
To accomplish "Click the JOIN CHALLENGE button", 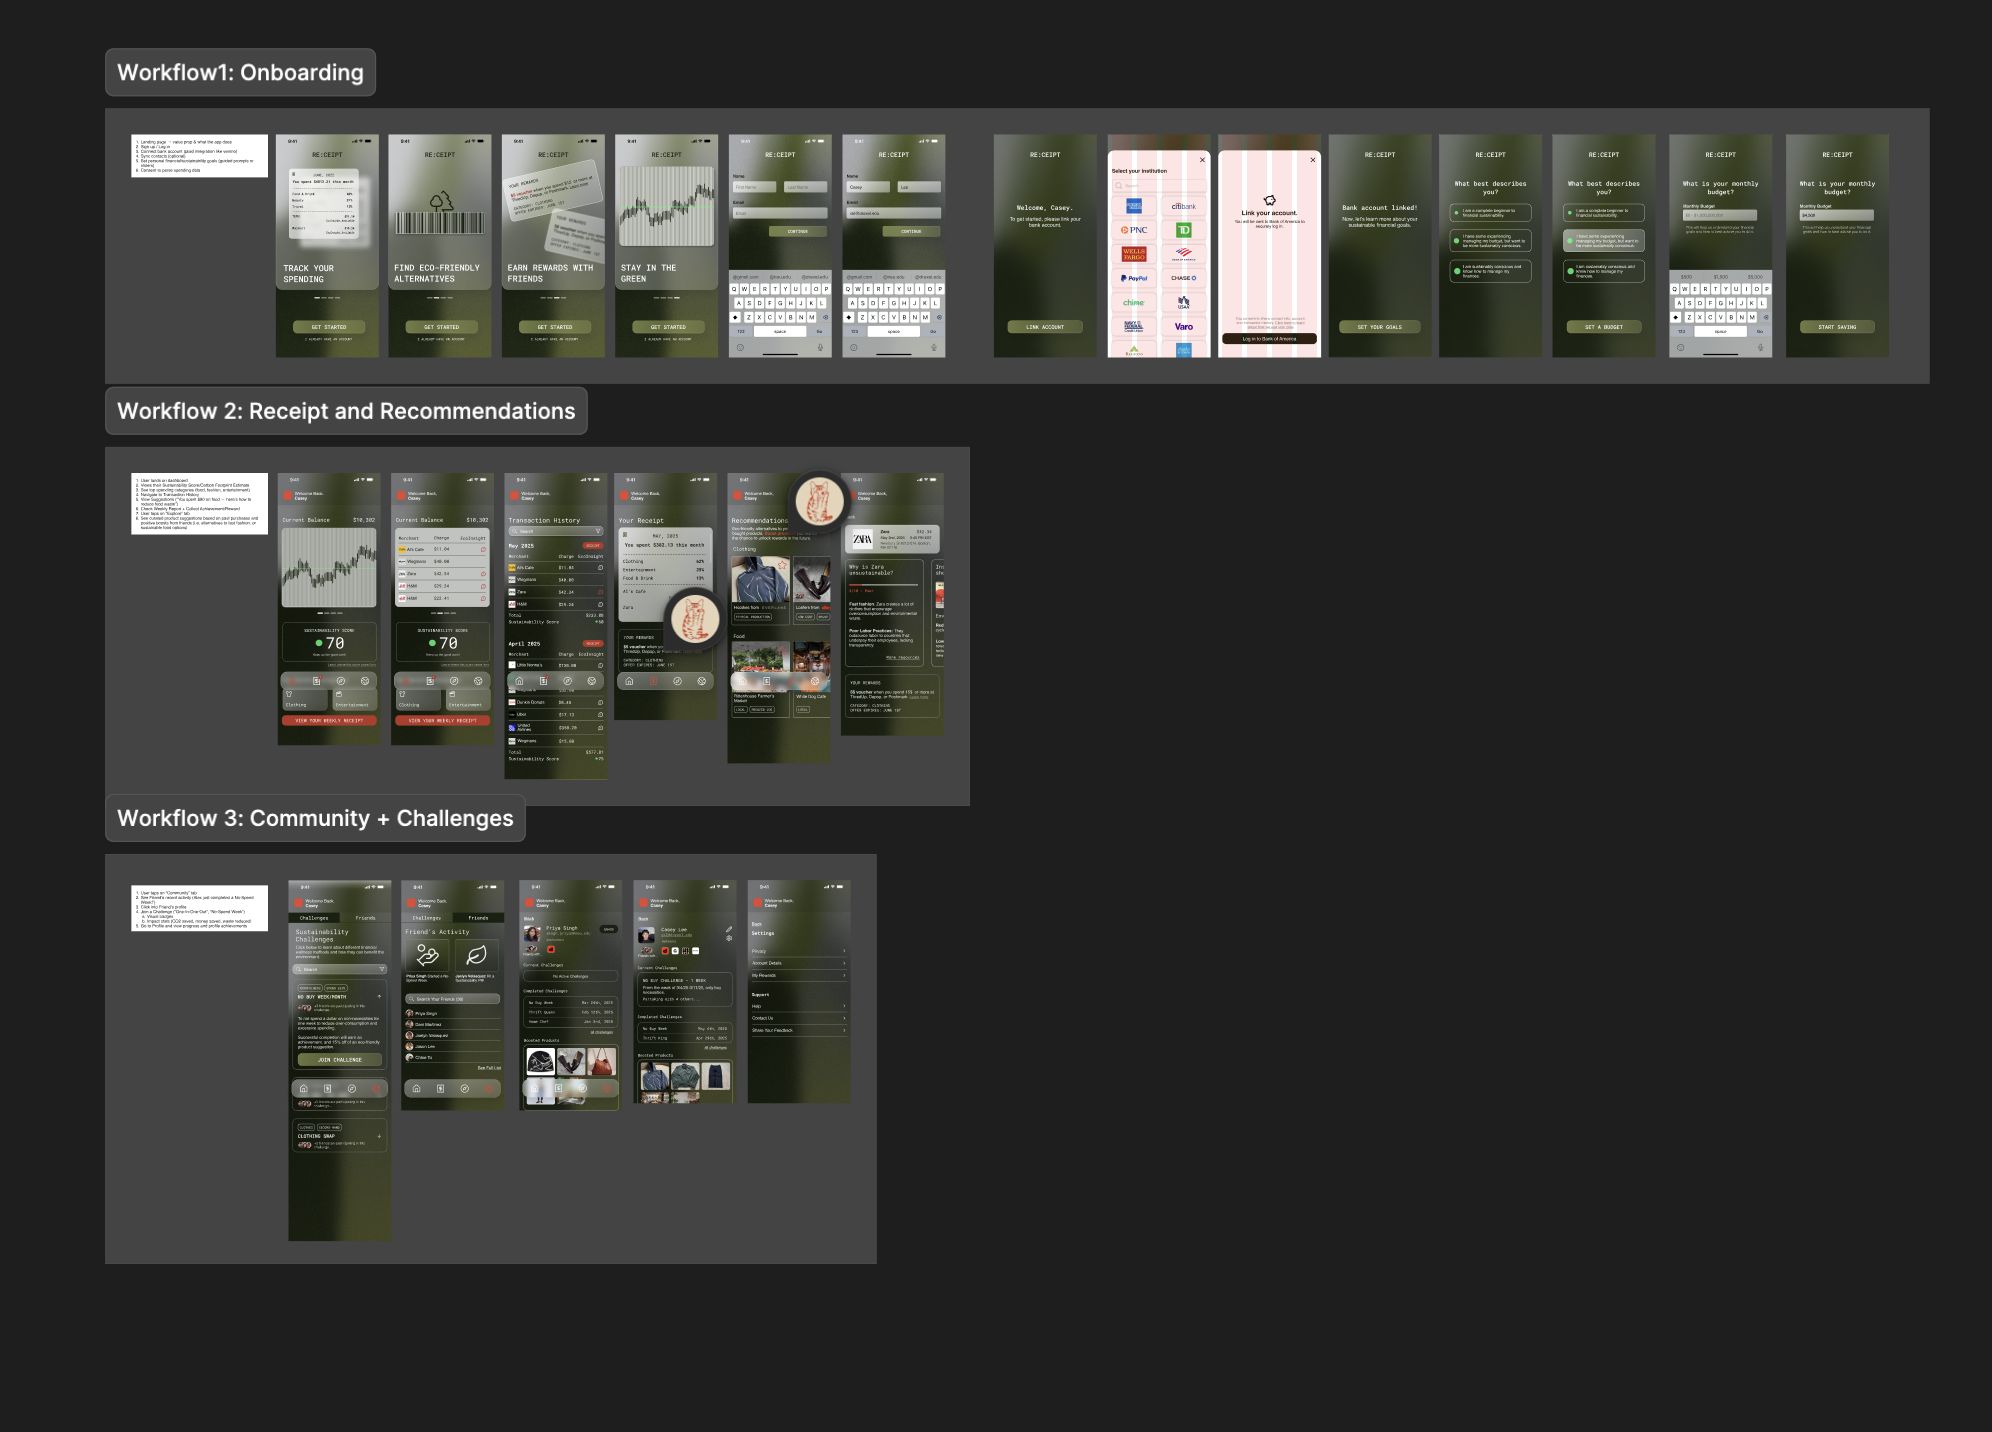I will pos(339,1060).
